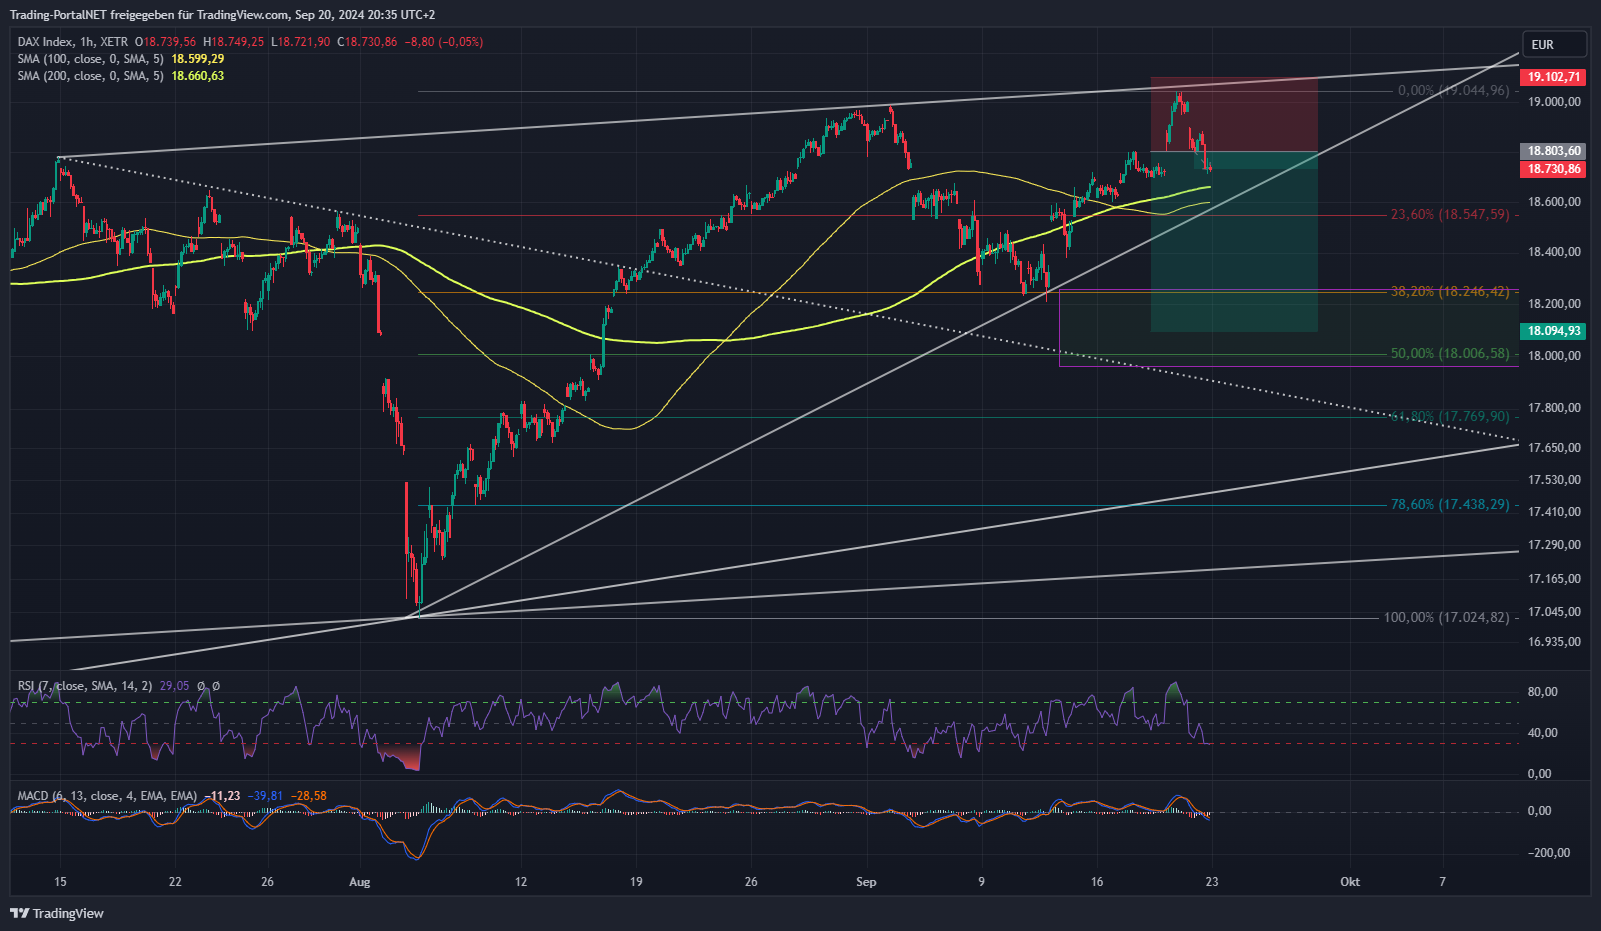Click the red 18.730,86 last price label
The height and width of the screenshot is (931, 1601).
[x=1553, y=169]
